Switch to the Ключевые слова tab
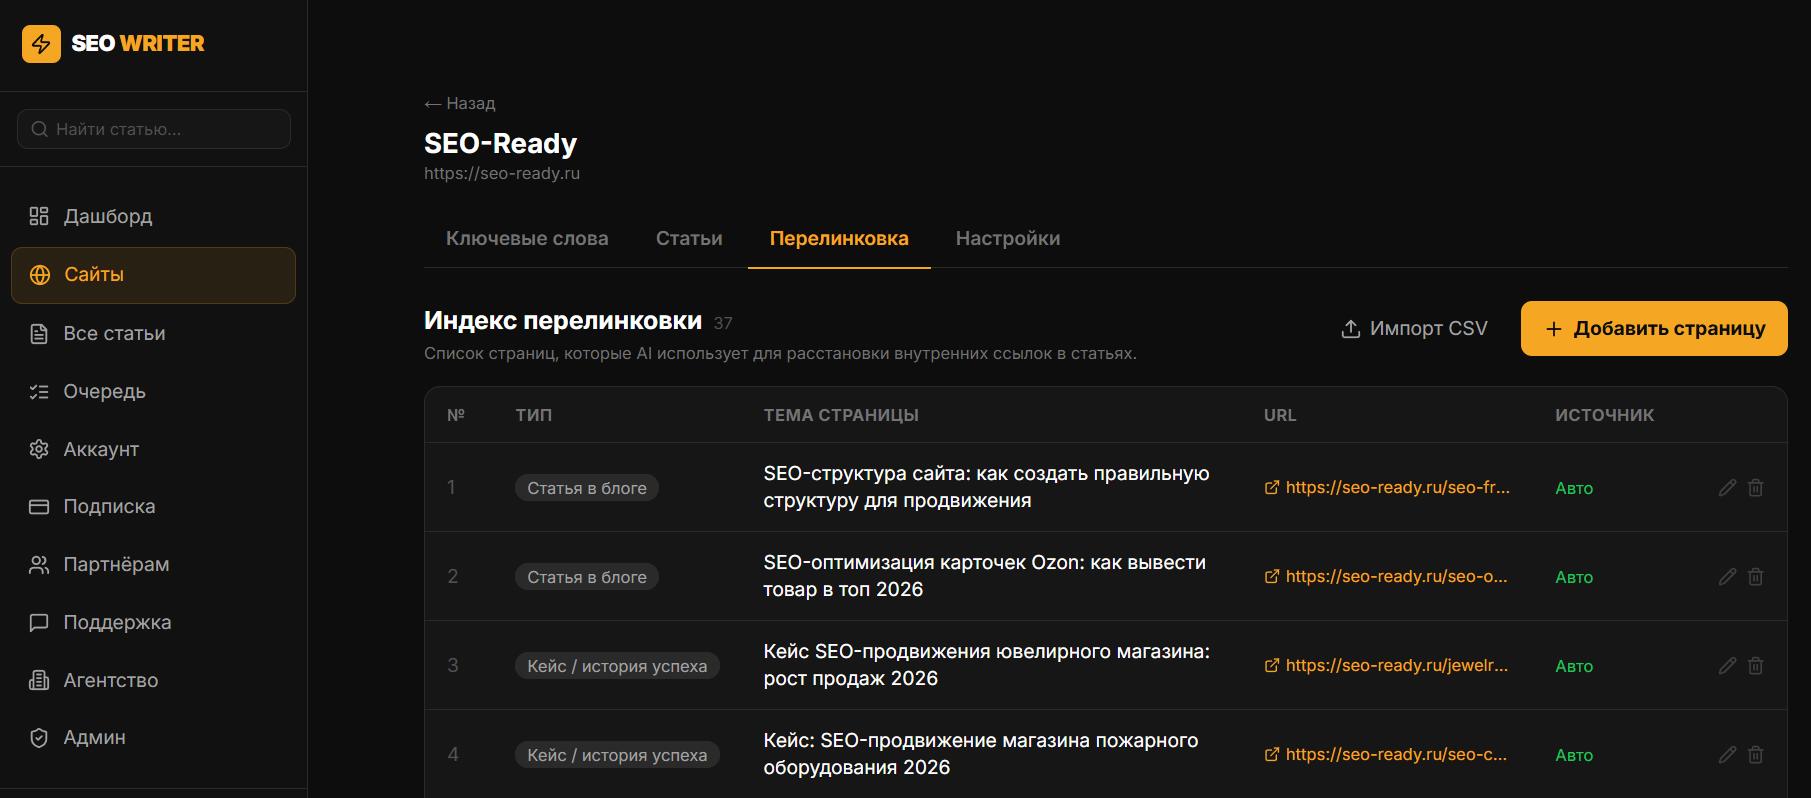The image size is (1811, 798). [527, 239]
